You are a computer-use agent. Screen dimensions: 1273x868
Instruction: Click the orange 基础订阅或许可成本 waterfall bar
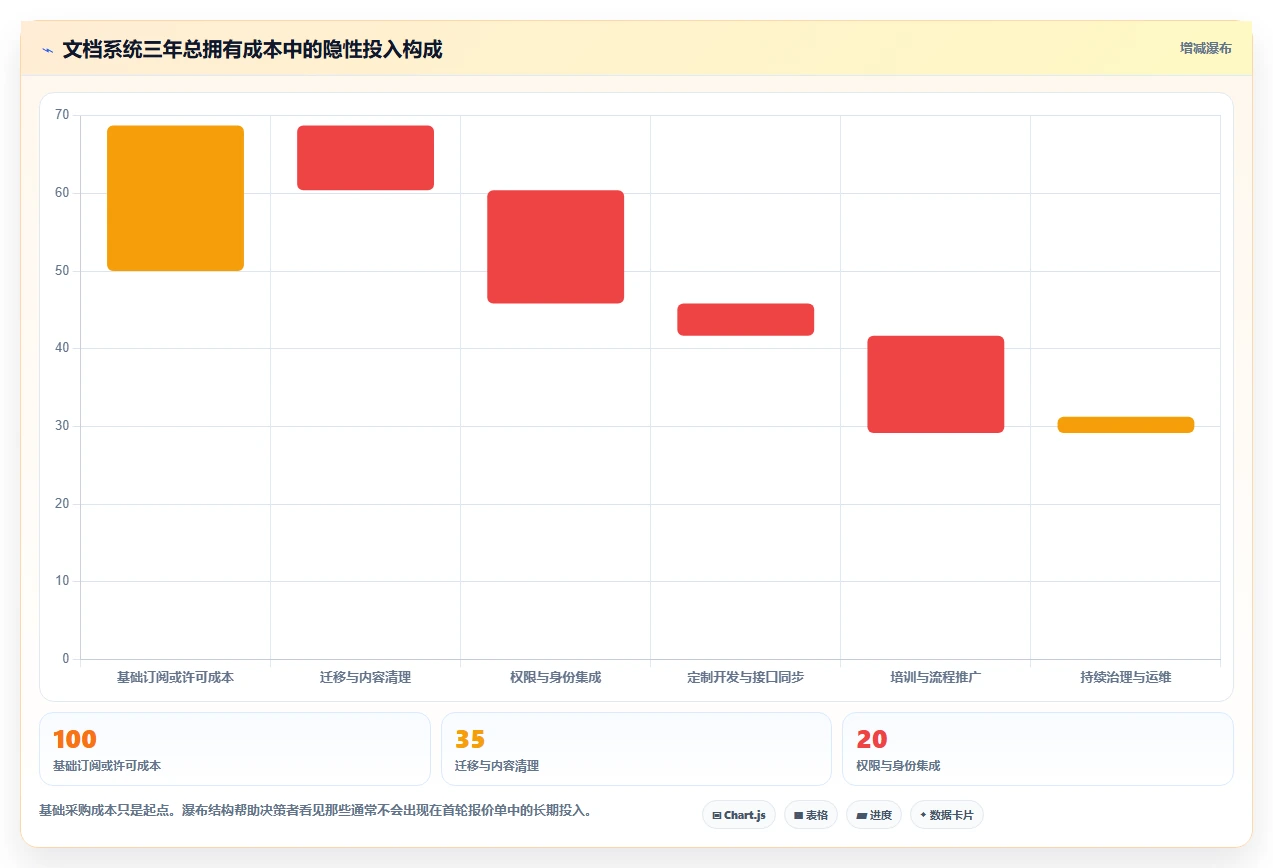[x=175, y=198]
